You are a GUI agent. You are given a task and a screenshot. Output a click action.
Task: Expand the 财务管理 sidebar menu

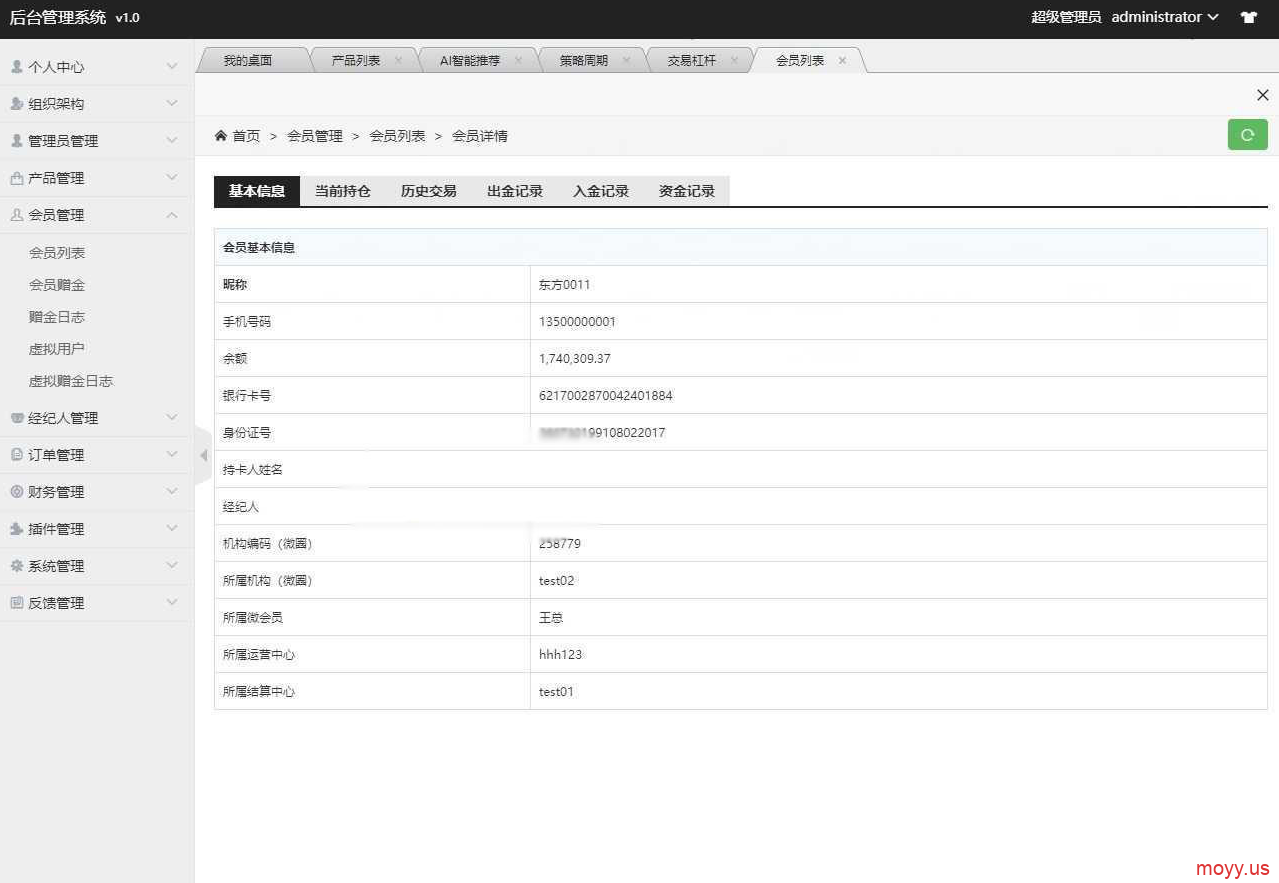point(96,492)
